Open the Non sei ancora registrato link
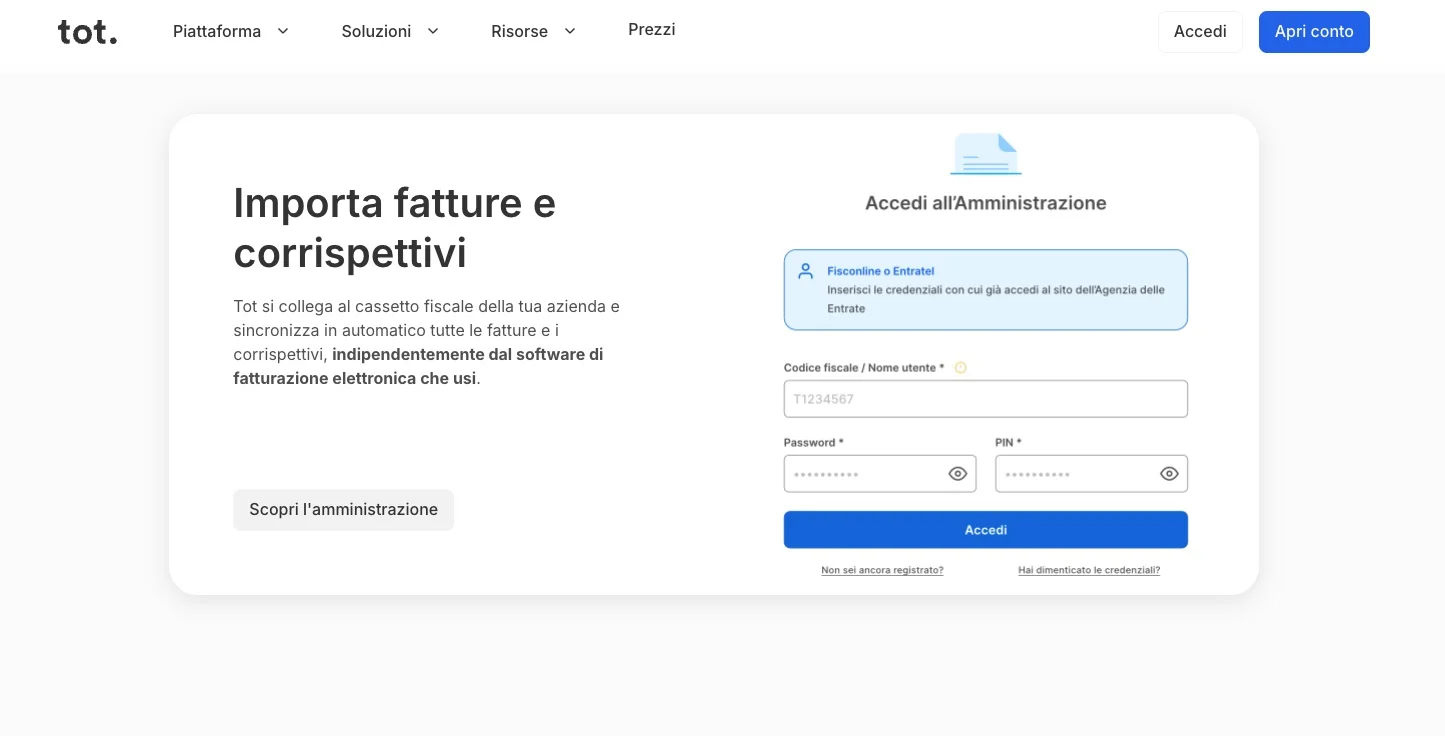The width and height of the screenshot is (1445, 736). pos(881,570)
